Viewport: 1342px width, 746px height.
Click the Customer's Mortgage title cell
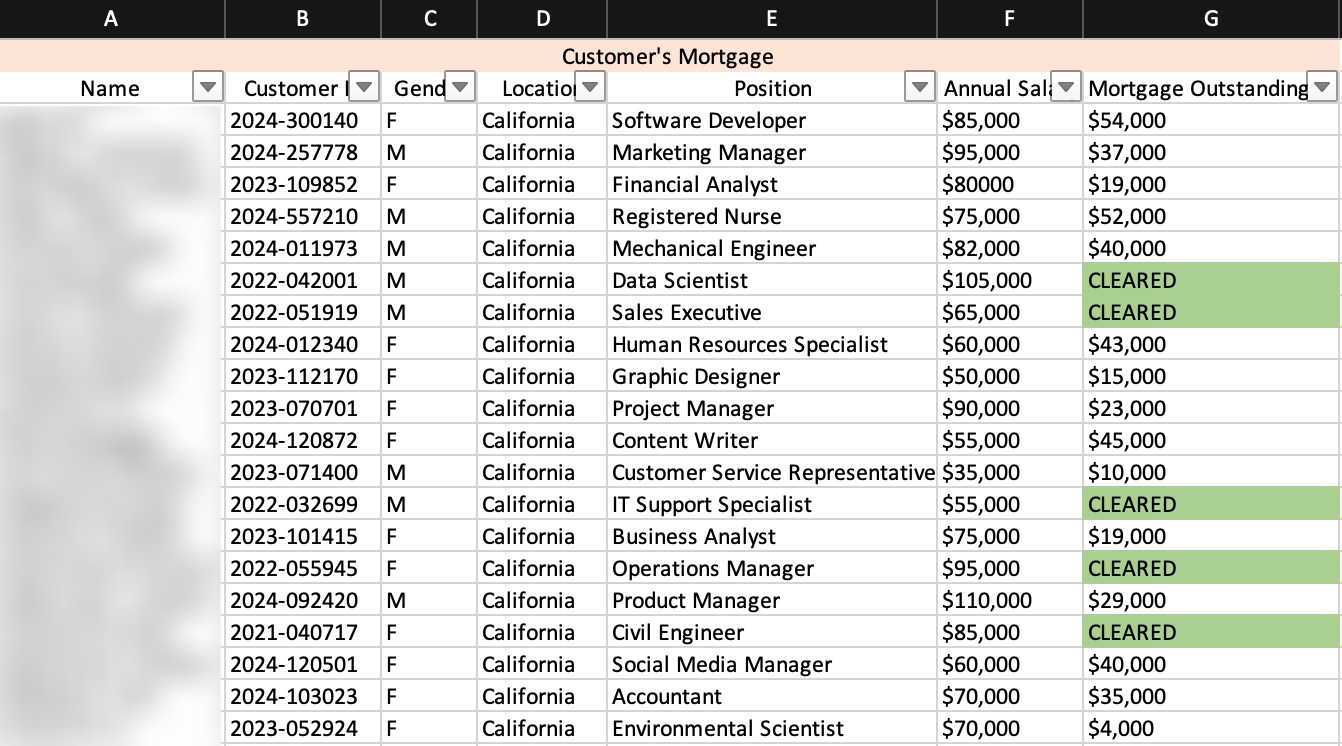click(x=668, y=57)
